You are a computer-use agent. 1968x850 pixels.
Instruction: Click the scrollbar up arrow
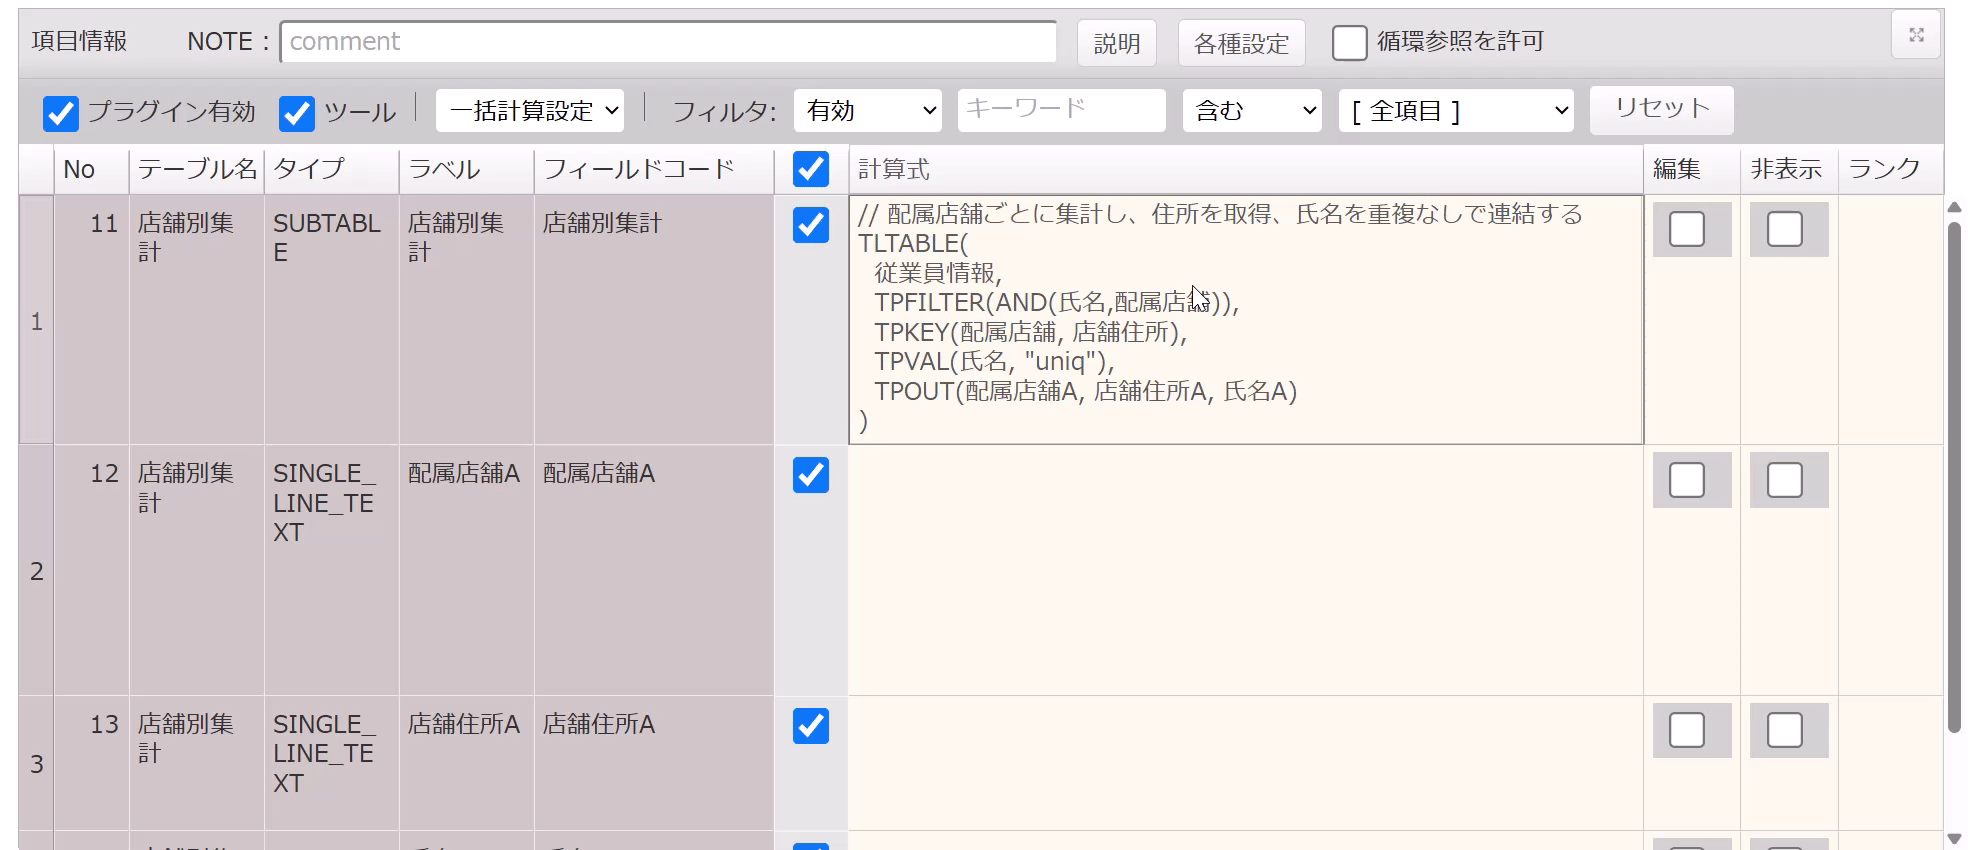(x=1954, y=207)
